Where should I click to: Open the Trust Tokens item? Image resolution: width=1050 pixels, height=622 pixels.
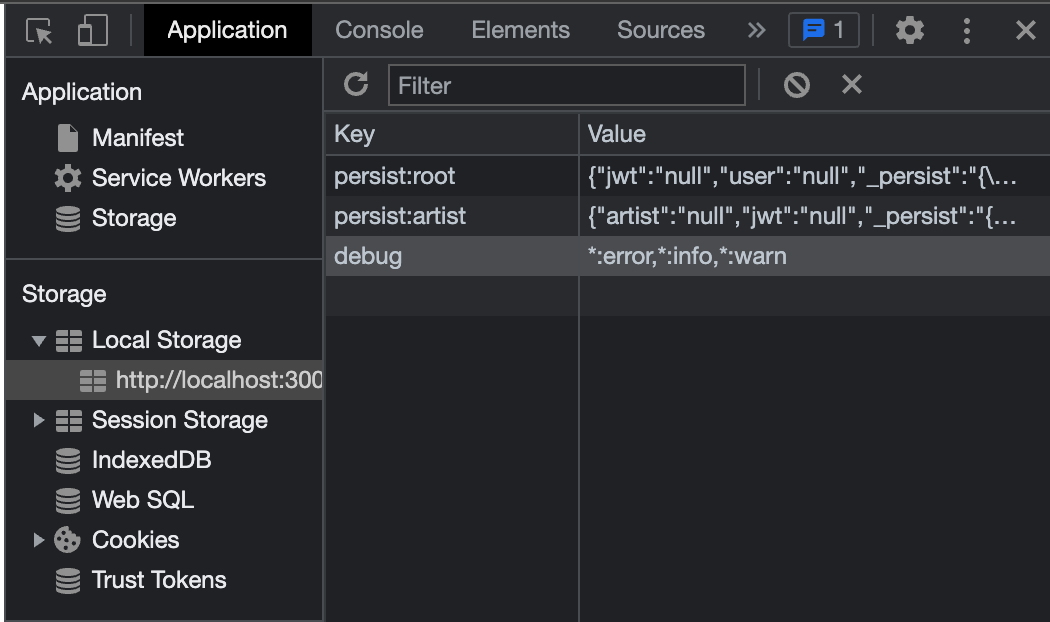[x=159, y=580]
